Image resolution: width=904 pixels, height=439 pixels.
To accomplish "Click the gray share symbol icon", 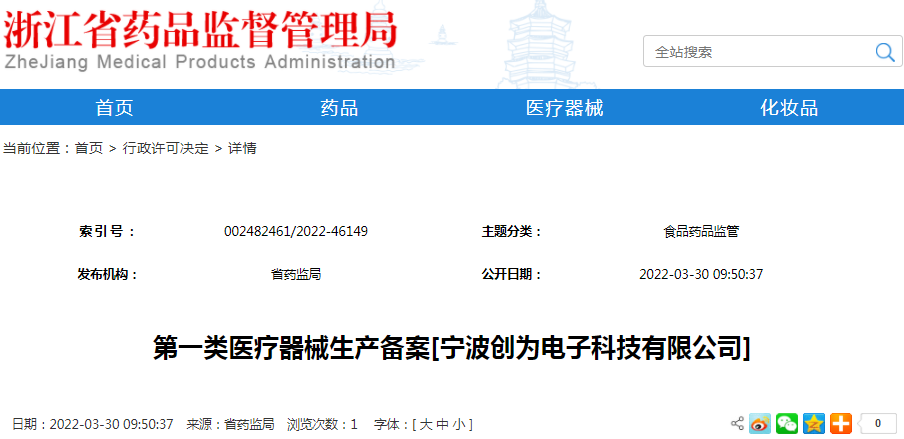I will pyautogui.click(x=738, y=424).
